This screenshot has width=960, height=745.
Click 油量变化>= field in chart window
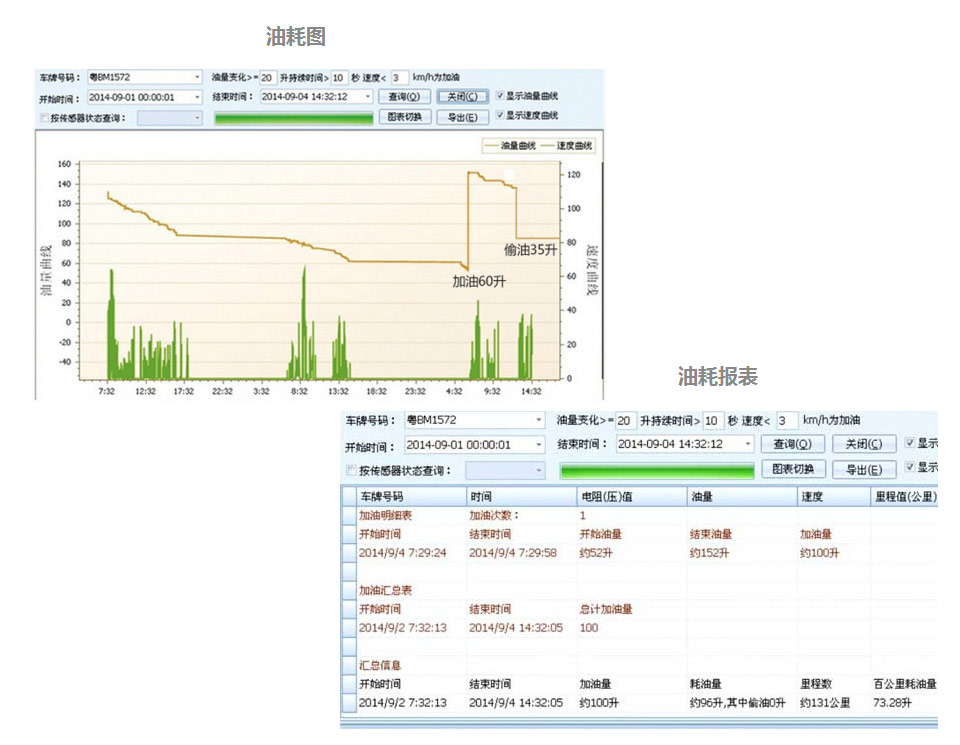click(x=268, y=78)
